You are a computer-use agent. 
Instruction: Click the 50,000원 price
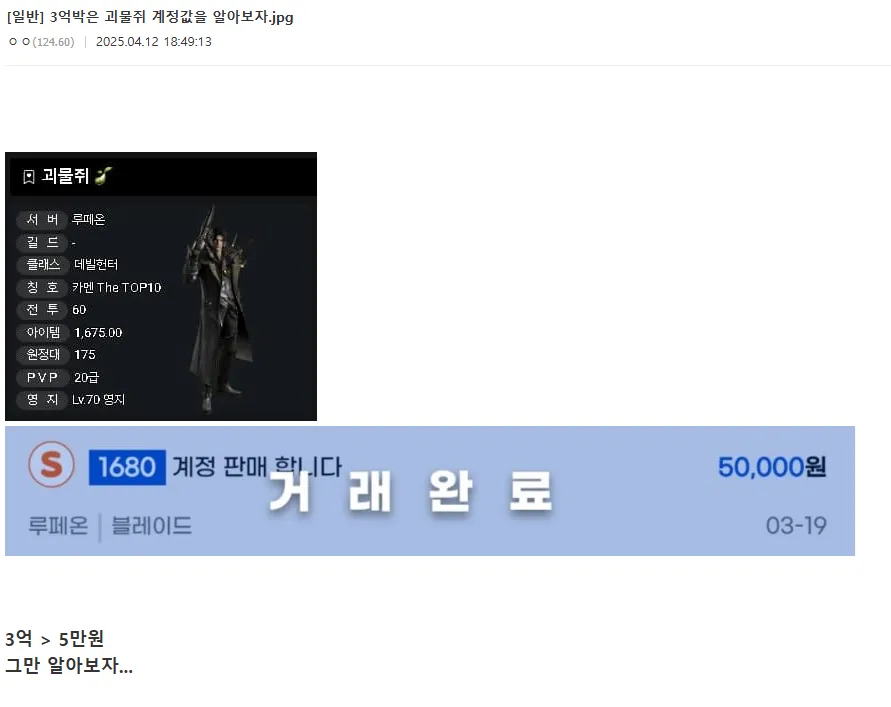(772, 467)
